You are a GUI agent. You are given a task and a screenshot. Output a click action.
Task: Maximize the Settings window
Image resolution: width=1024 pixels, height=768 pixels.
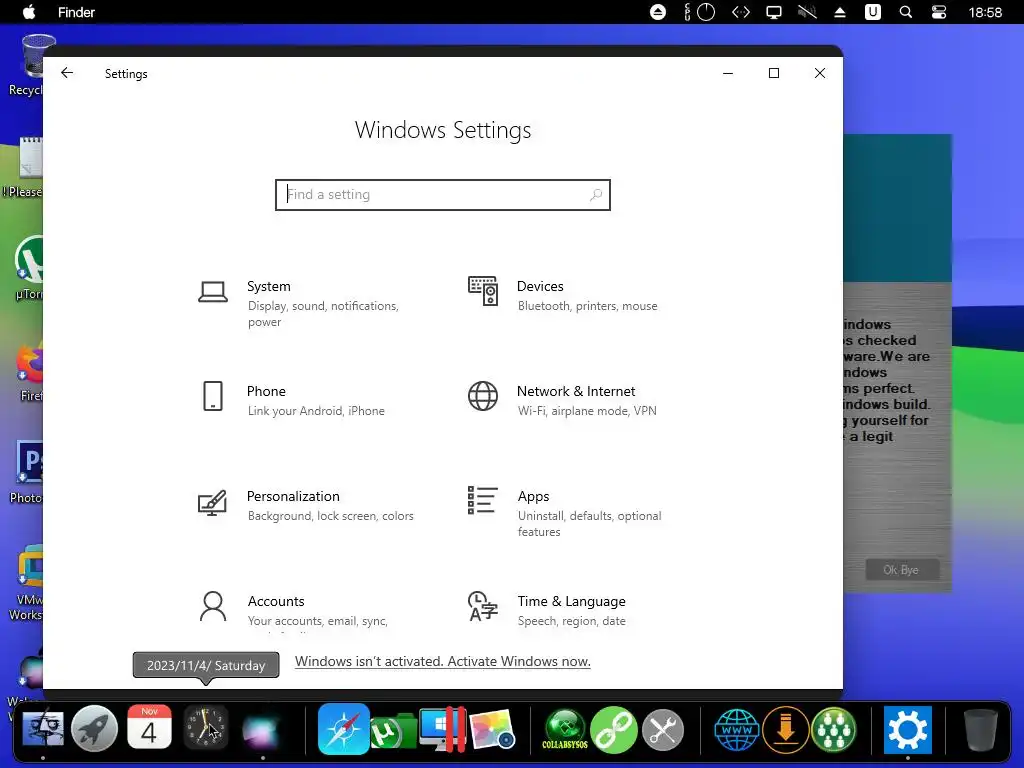(x=774, y=73)
